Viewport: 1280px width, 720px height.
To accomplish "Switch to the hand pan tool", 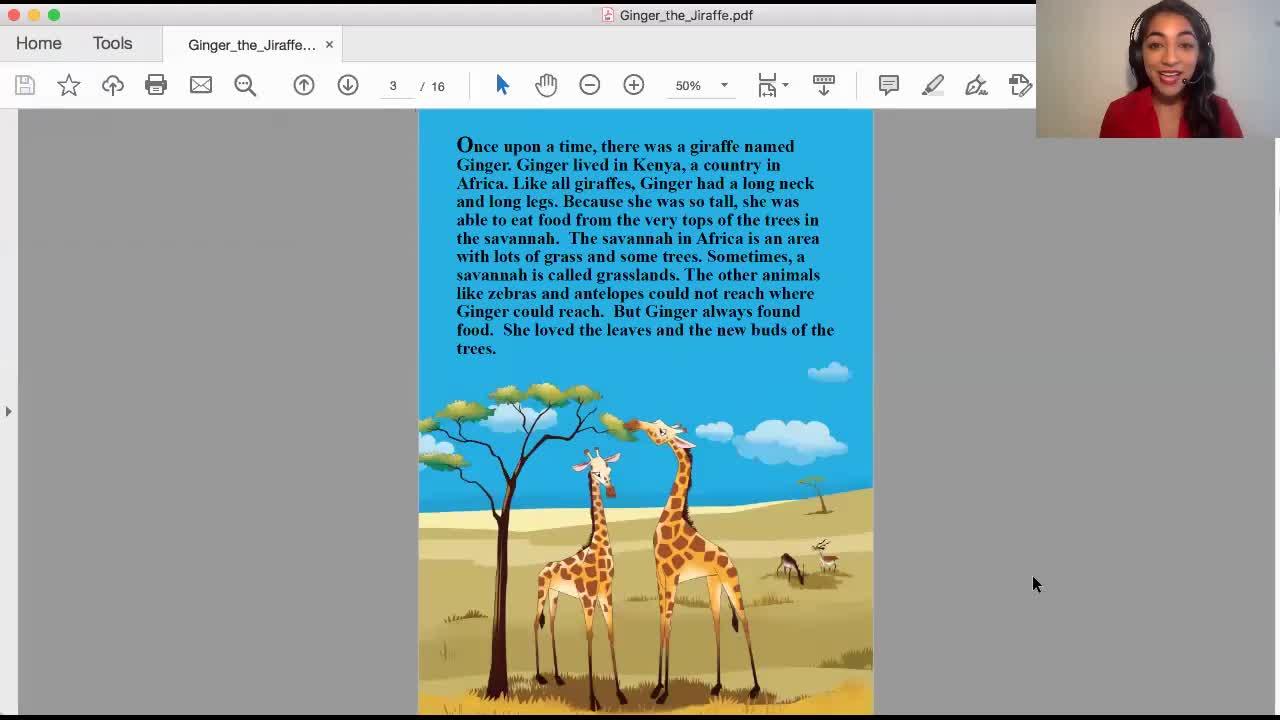I will [546, 86].
